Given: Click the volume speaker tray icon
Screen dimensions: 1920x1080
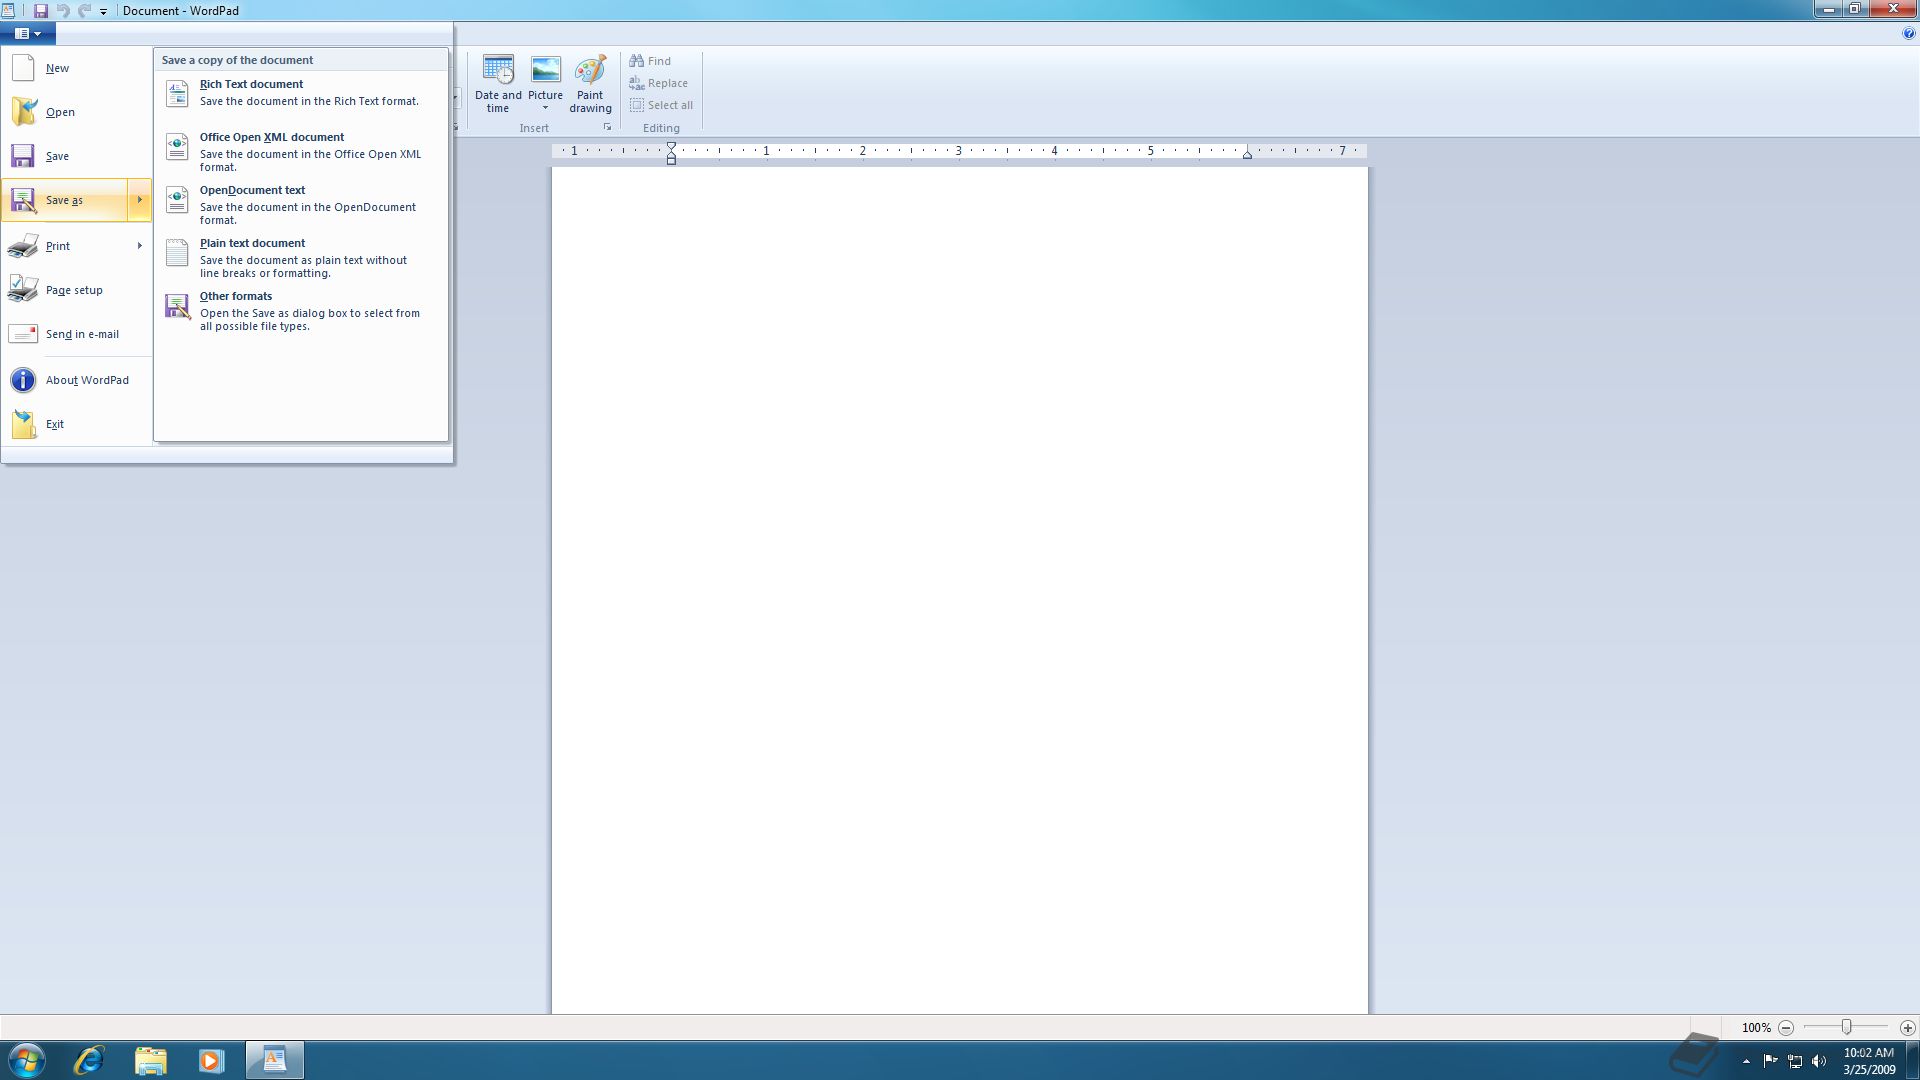Looking at the screenshot, I should 1819,1061.
